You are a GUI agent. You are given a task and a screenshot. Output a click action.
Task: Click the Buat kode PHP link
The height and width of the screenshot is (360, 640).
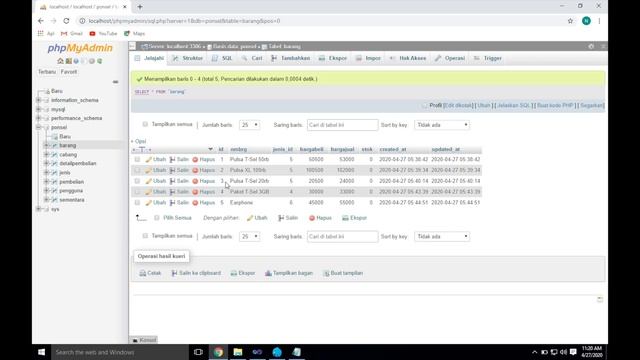[555, 105]
